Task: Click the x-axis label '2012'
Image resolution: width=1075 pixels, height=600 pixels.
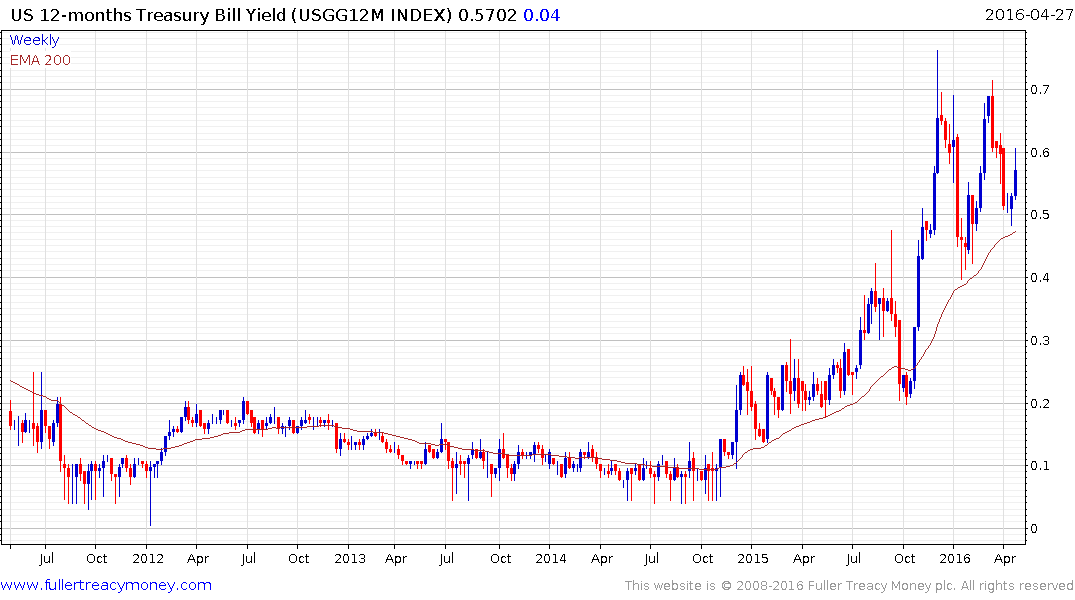Action: pos(148,558)
